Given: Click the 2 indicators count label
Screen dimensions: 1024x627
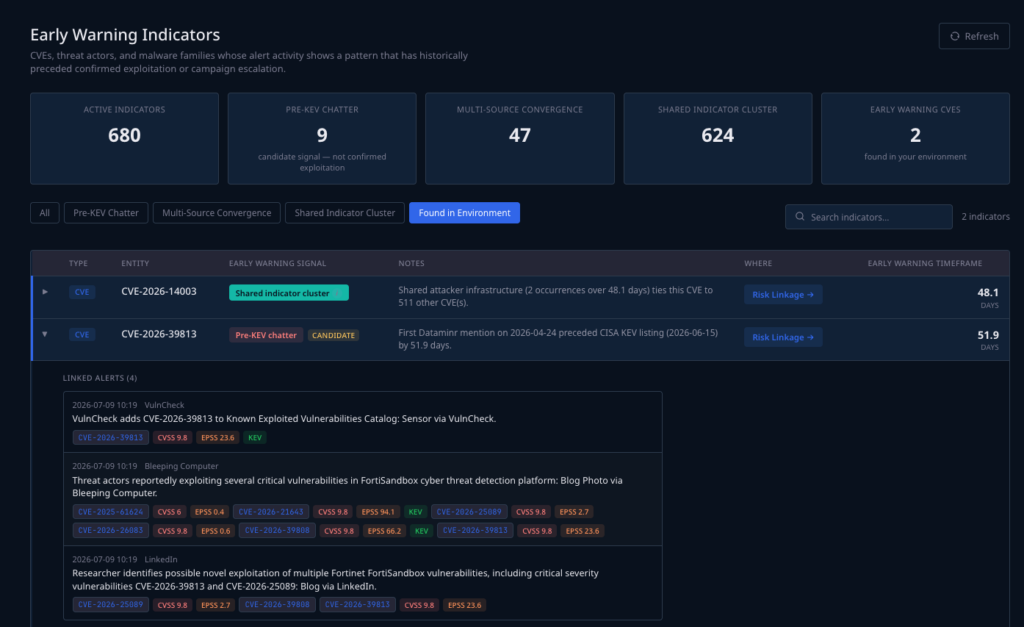Looking at the screenshot, I should pos(985,216).
